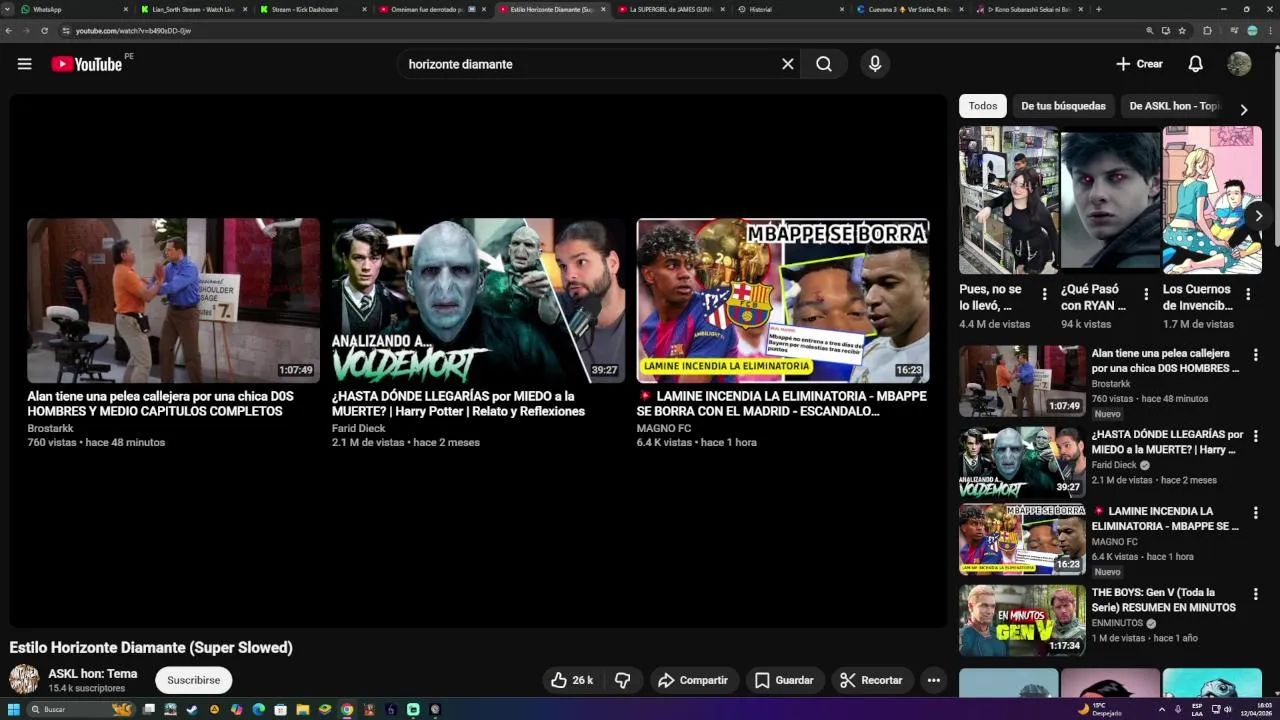This screenshot has height=720, width=1280.
Task: Click the Compartir share button
Action: [x=694, y=680]
